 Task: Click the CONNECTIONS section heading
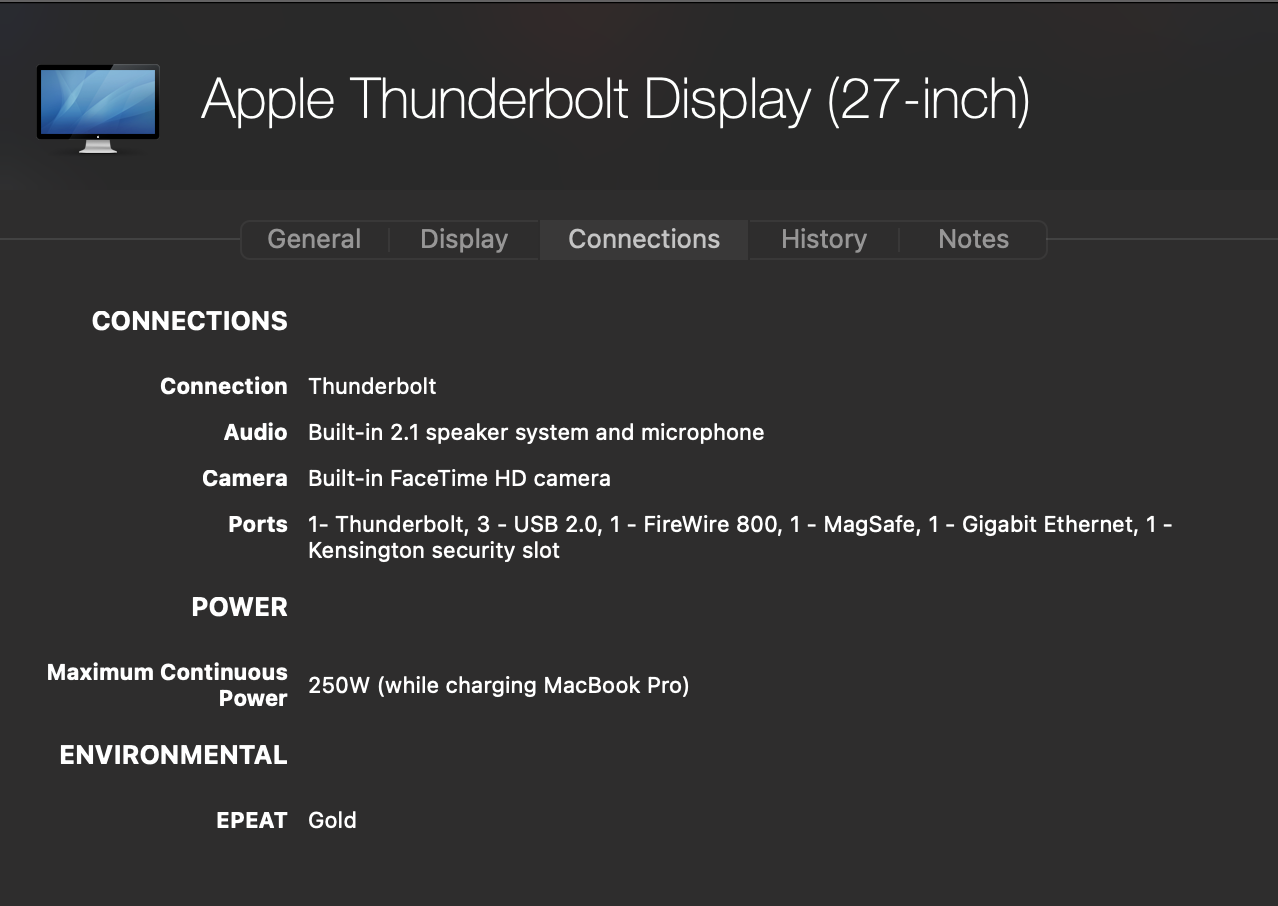click(190, 321)
